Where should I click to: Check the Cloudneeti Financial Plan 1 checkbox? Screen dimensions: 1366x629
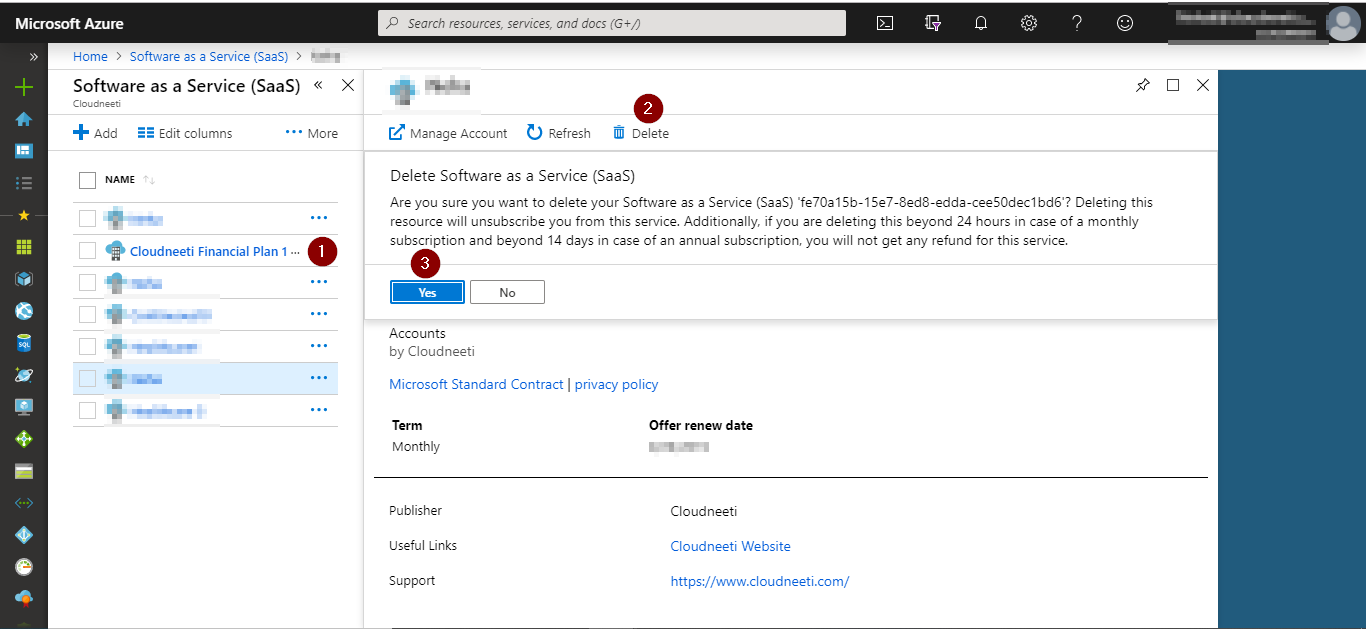pos(87,251)
